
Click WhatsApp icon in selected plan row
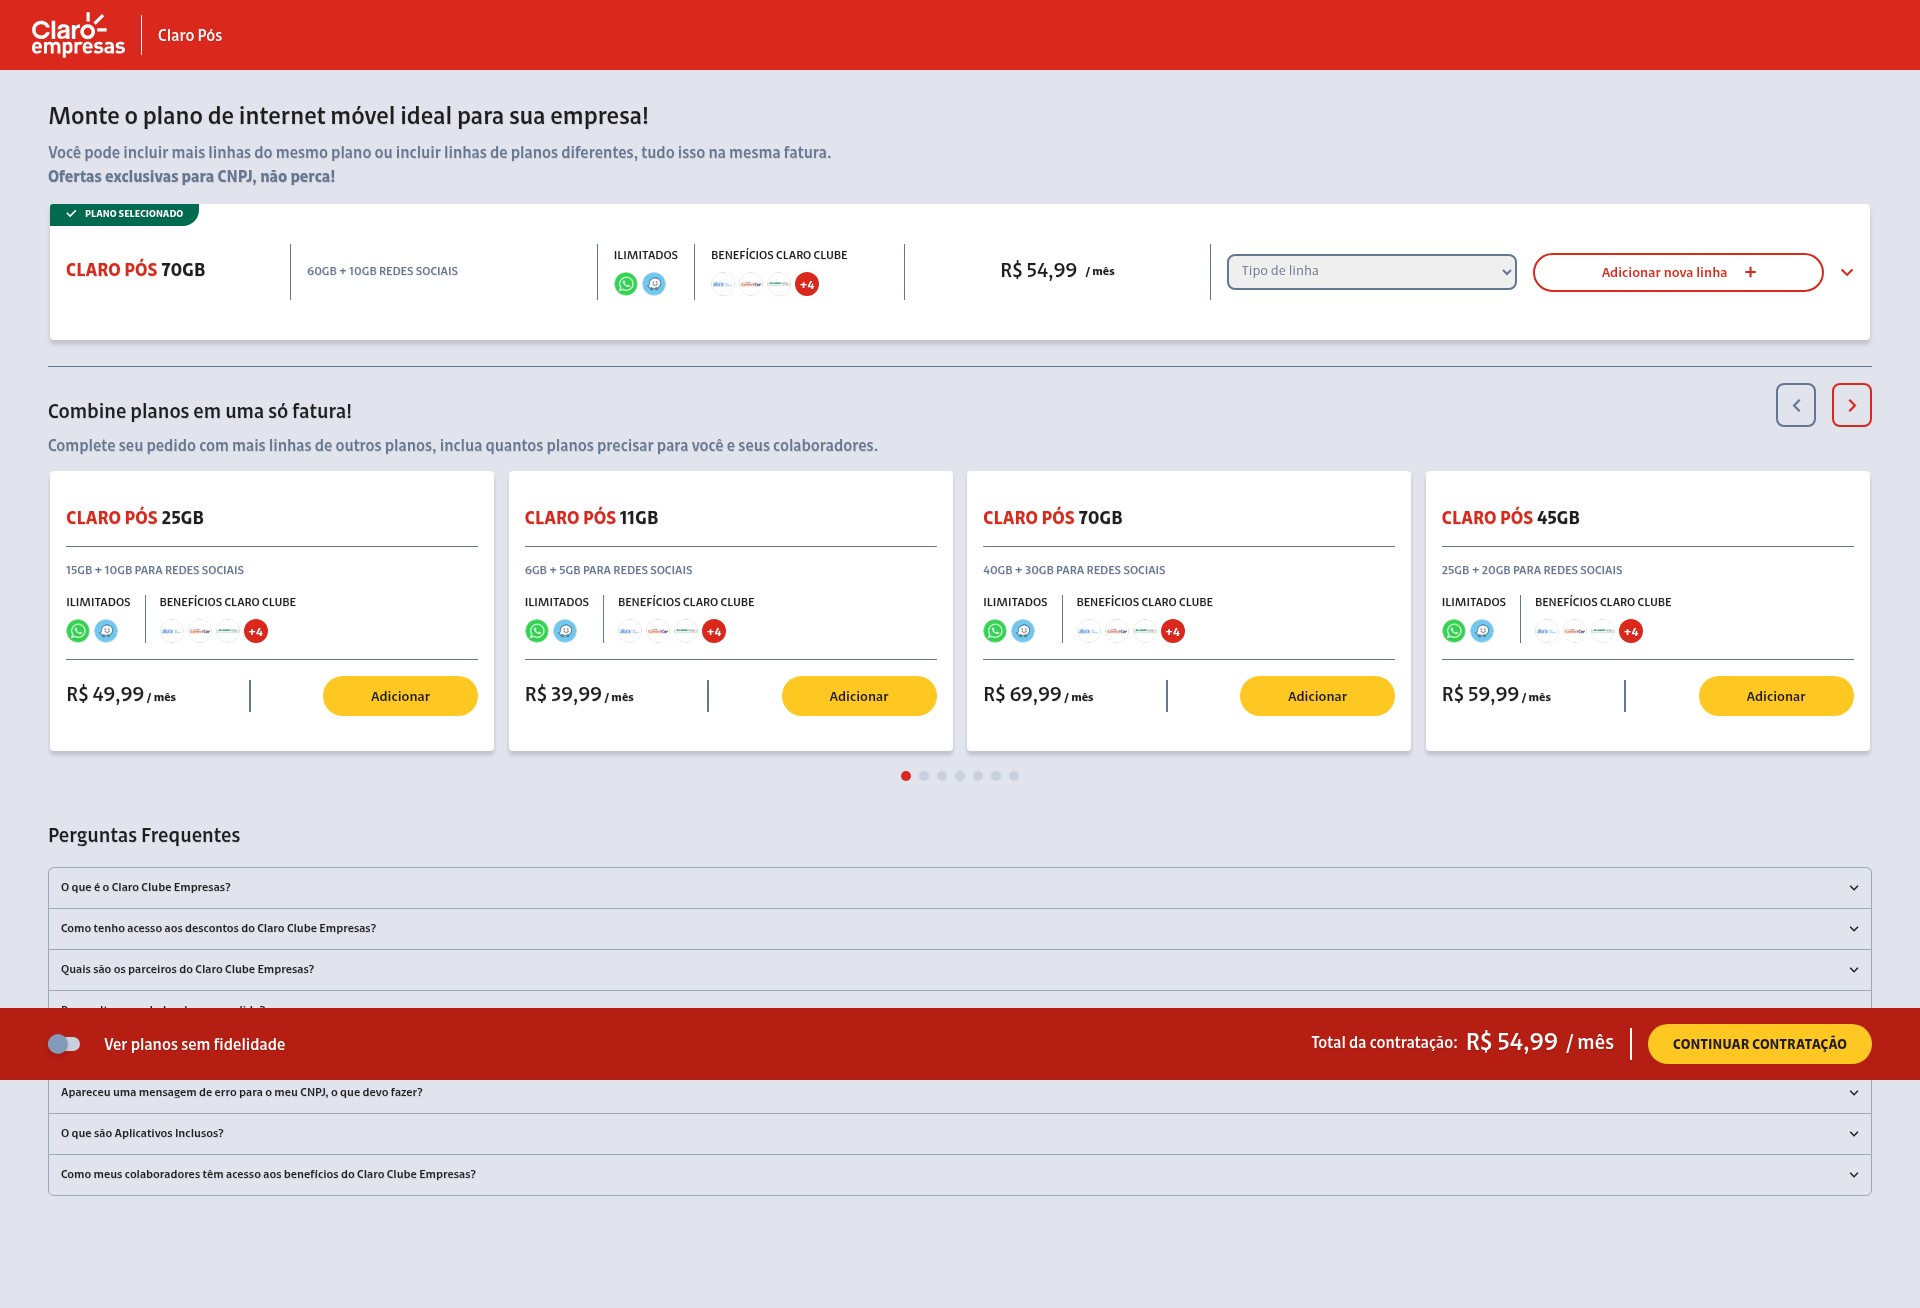tap(626, 284)
